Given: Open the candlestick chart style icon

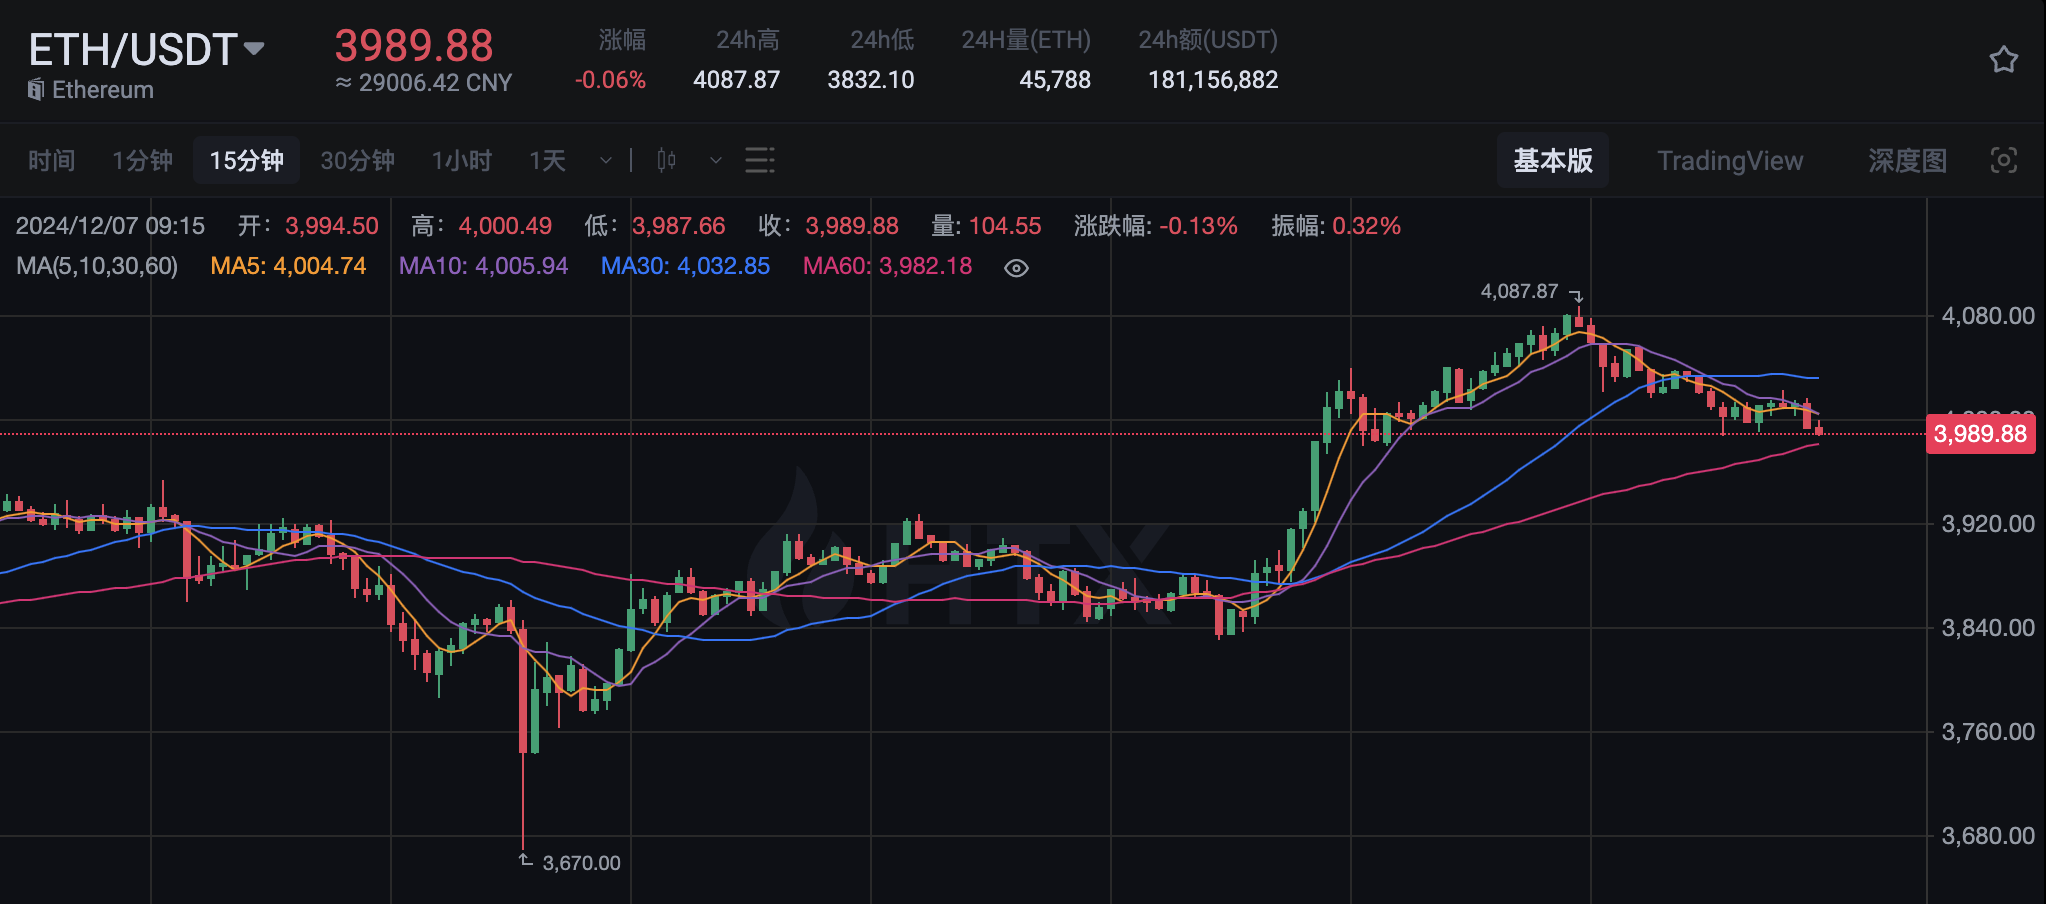Looking at the screenshot, I should click(666, 160).
